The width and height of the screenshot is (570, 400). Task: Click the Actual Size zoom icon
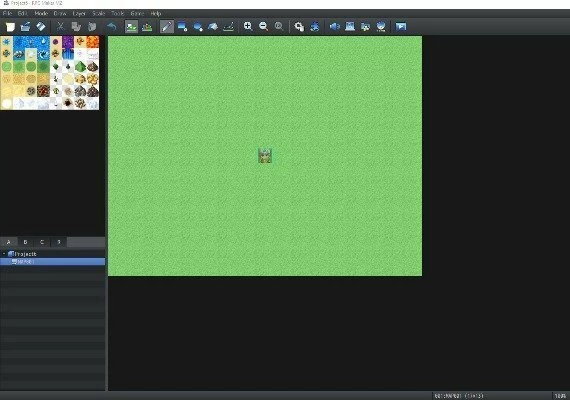coord(278,27)
